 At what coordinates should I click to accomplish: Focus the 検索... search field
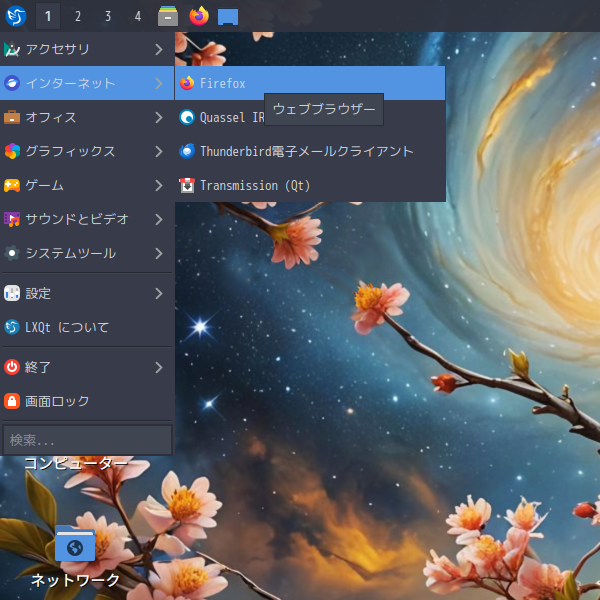[87, 440]
